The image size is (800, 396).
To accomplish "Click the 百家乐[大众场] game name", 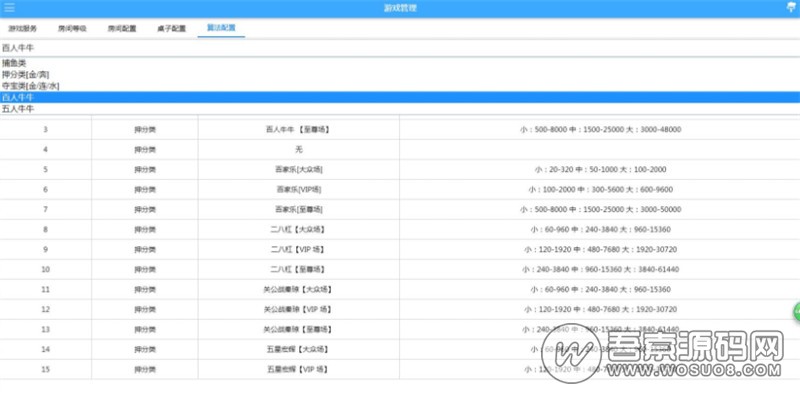I will (x=299, y=169).
